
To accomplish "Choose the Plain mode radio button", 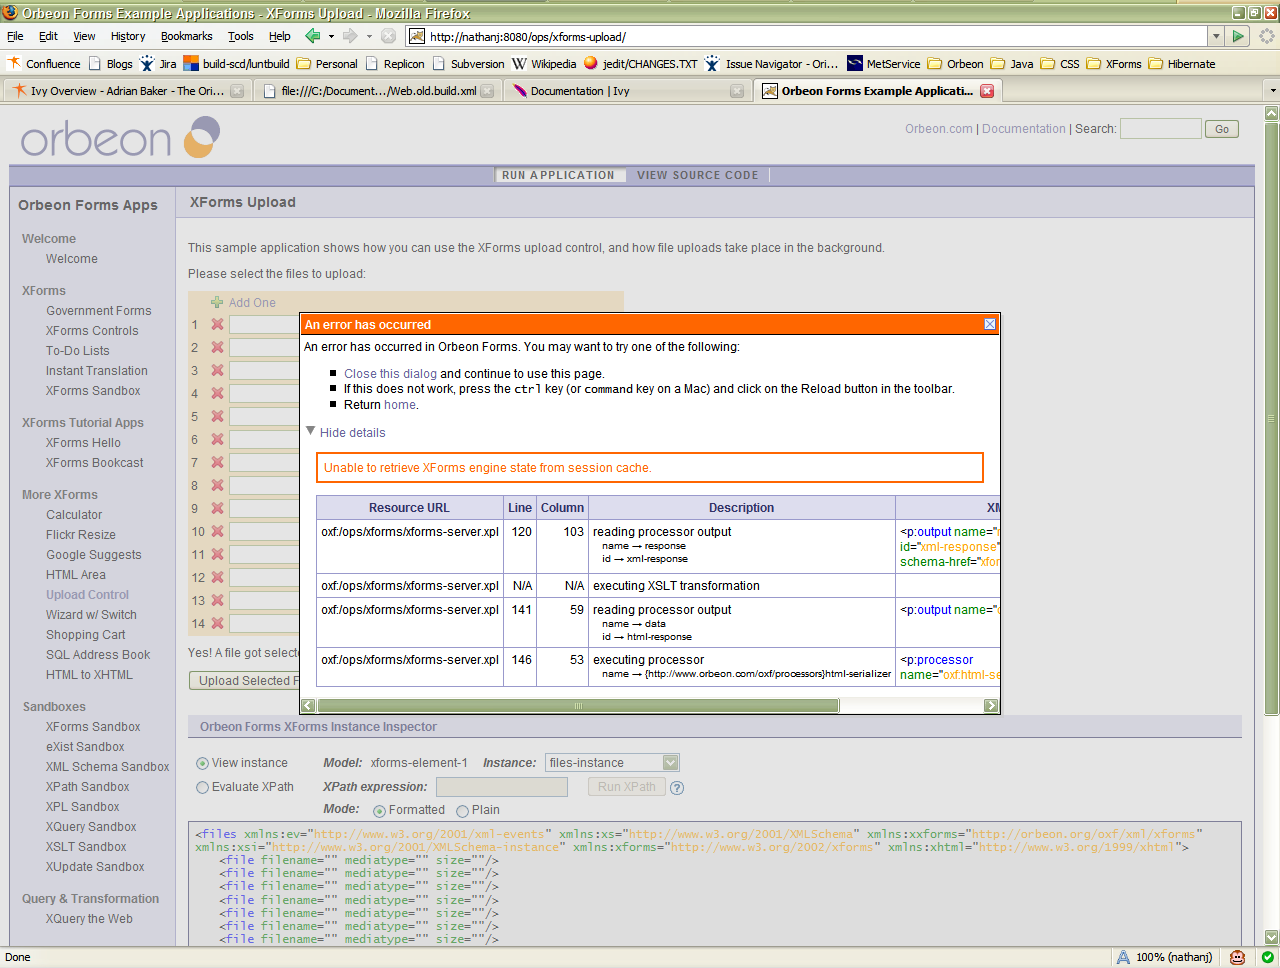I will 462,811.
